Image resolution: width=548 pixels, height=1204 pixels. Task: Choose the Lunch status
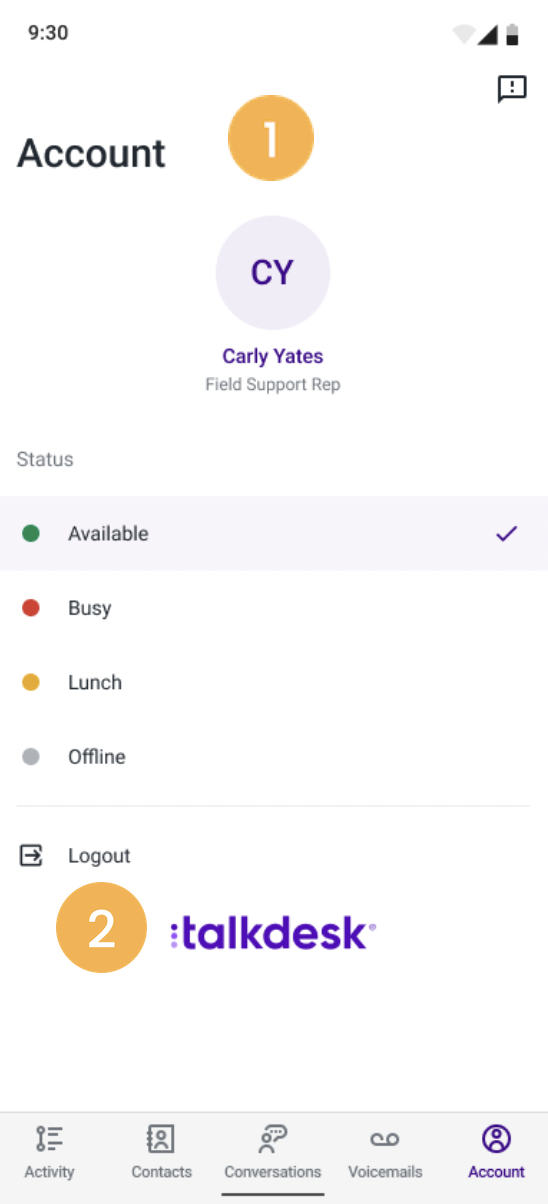point(274,682)
